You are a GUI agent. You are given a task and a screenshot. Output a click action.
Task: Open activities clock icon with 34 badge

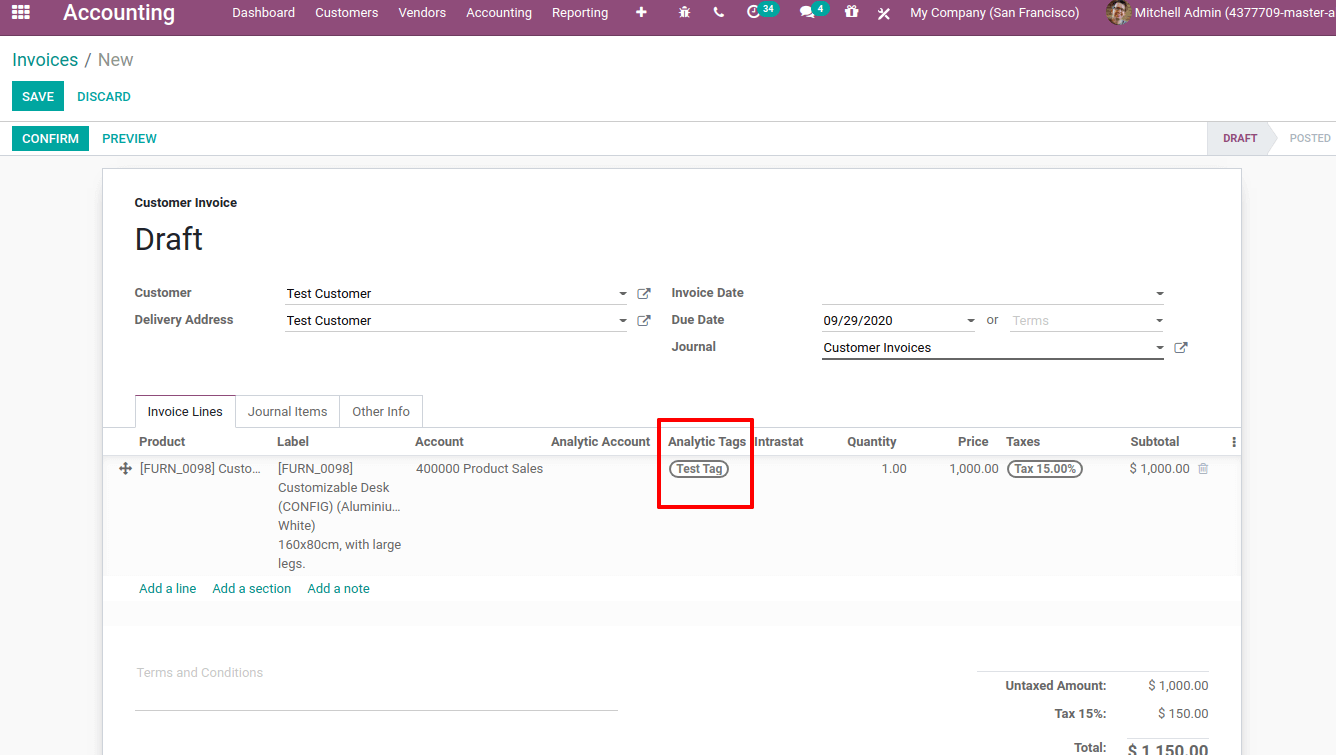pos(762,12)
